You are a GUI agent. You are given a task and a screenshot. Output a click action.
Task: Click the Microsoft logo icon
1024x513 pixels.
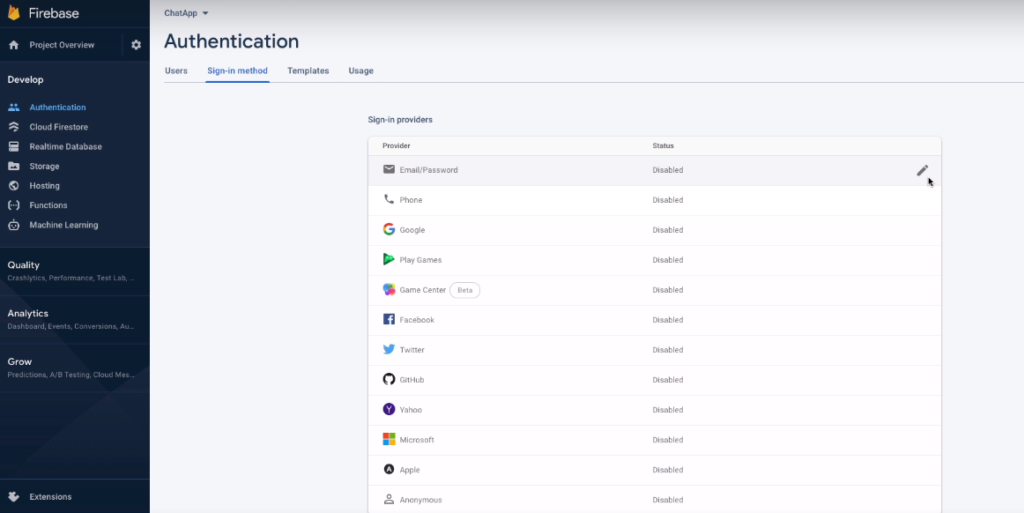point(389,440)
